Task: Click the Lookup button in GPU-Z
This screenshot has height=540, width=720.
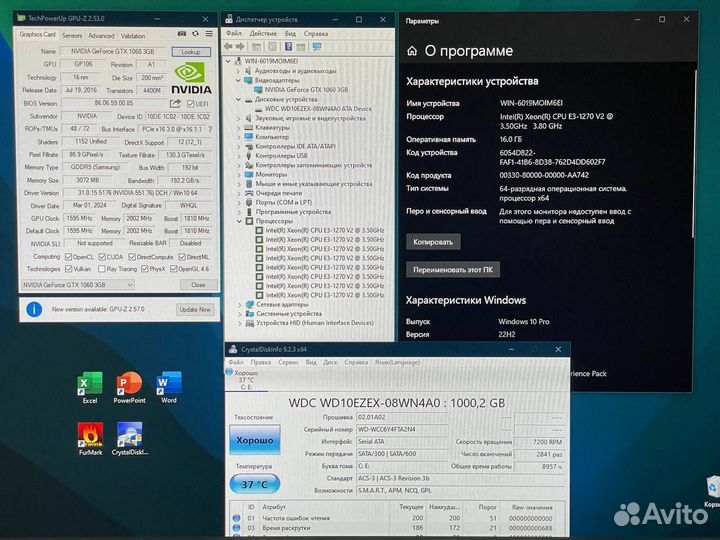Action: coord(191,51)
